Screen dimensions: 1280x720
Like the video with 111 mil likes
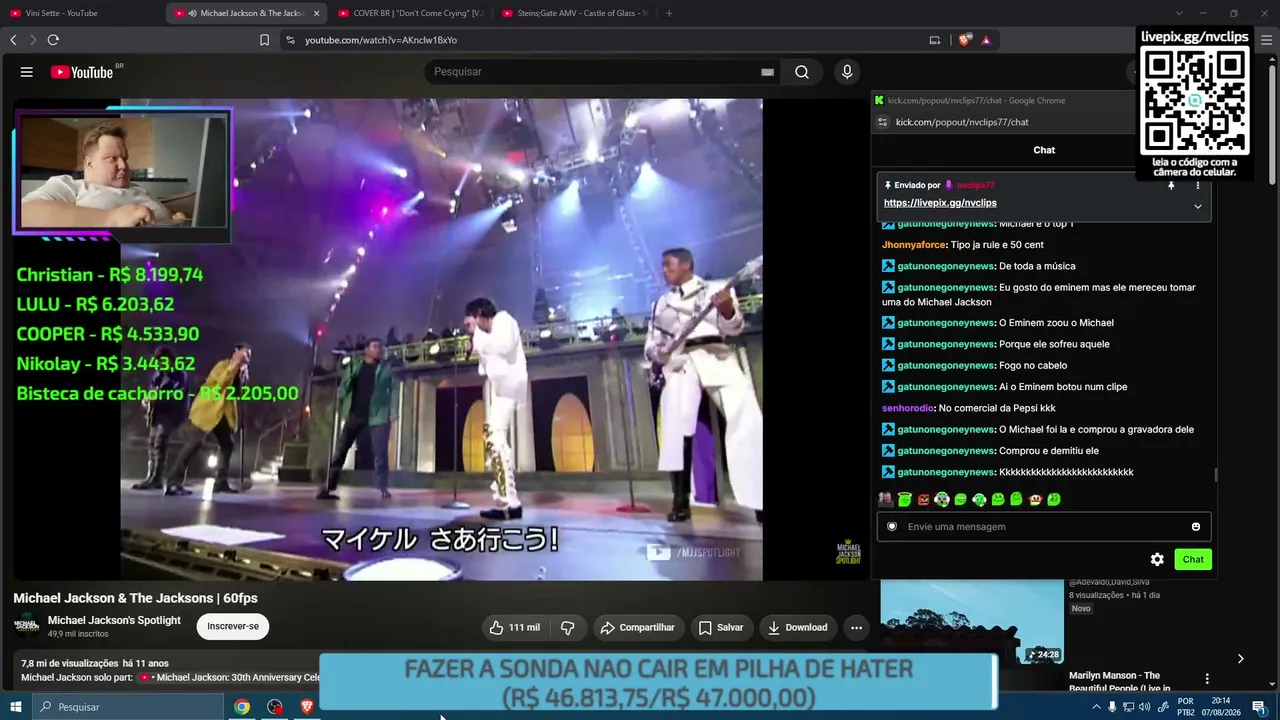click(514, 628)
